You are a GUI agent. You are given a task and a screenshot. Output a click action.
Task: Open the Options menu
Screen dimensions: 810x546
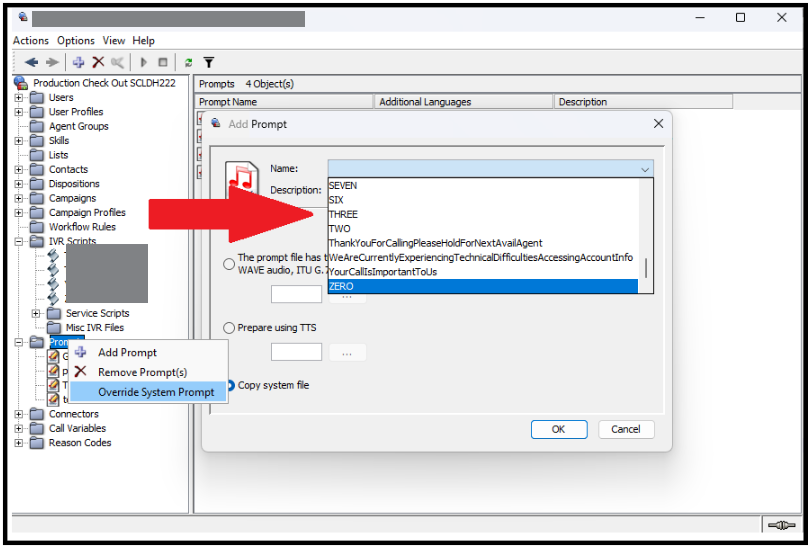(x=75, y=40)
